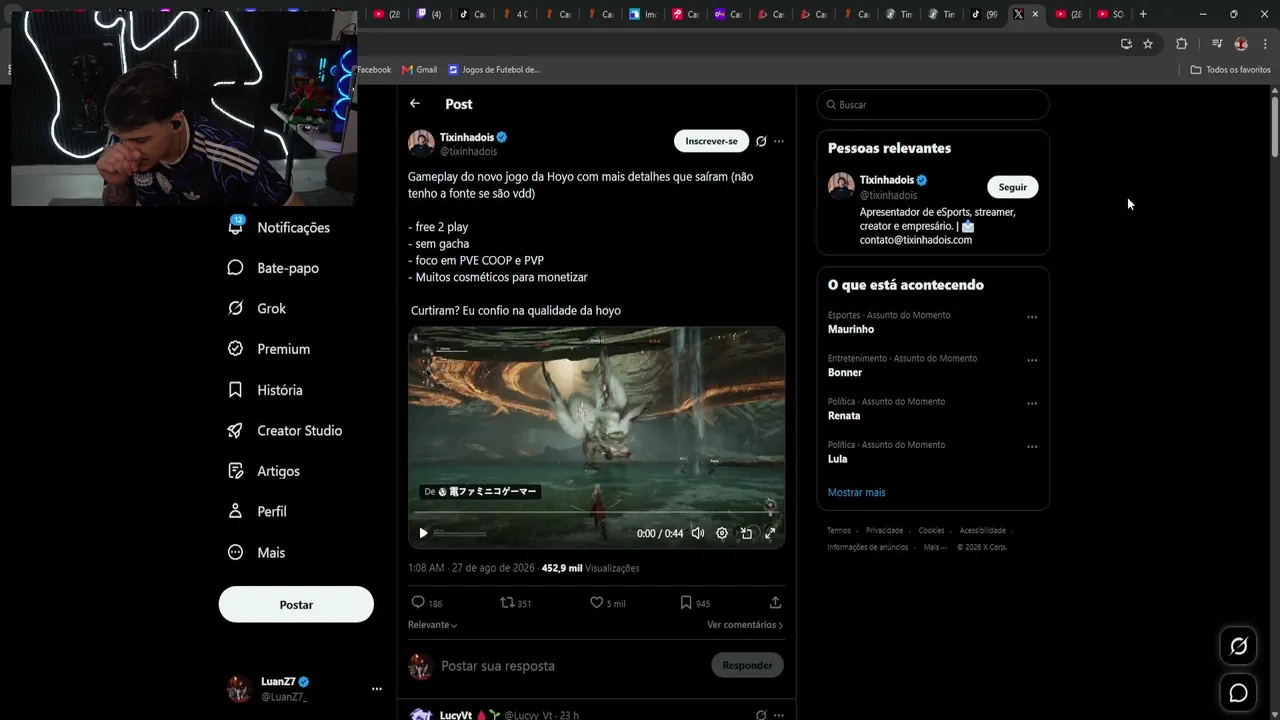The height and width of the screenshot is (720, 1280).
Task: Repost the post with 351 reposts
Action: 507,602
